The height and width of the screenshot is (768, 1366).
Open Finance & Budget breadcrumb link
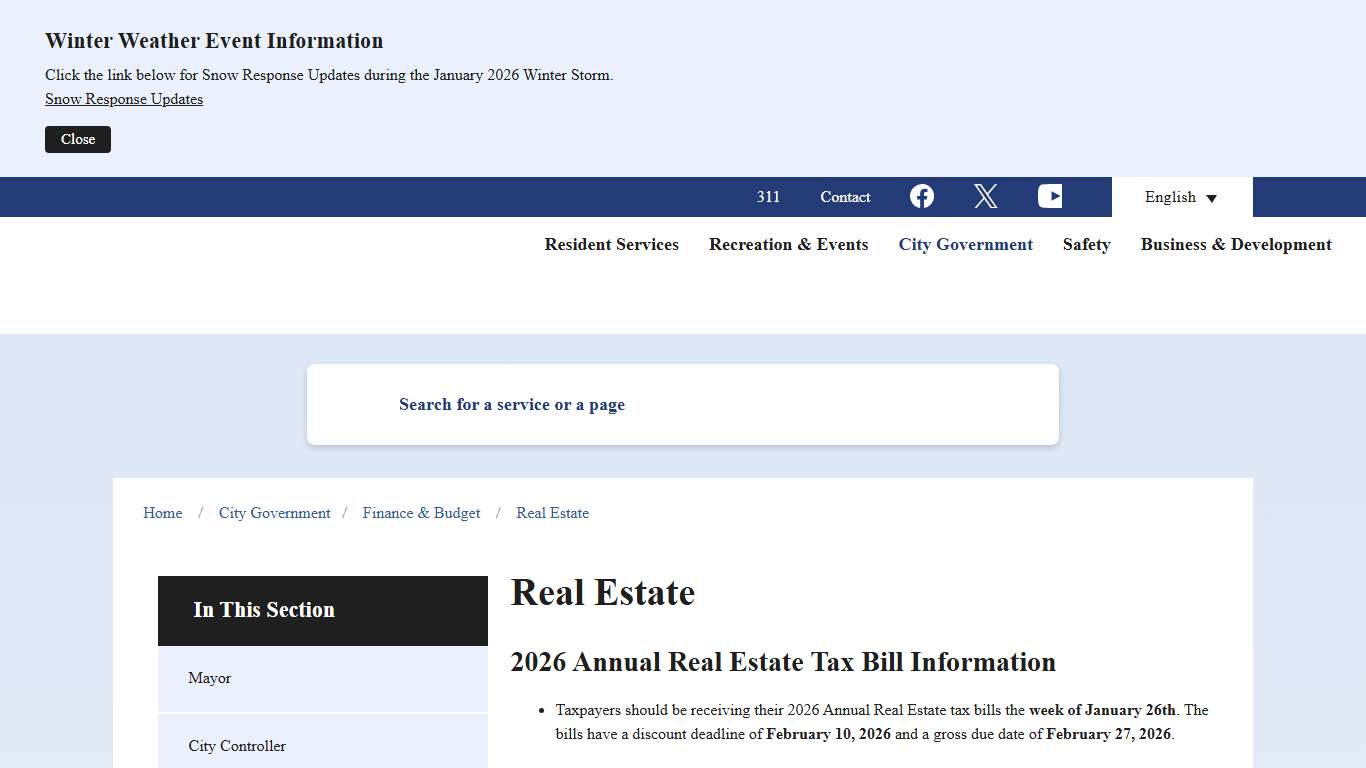click(x=421, y=513)
